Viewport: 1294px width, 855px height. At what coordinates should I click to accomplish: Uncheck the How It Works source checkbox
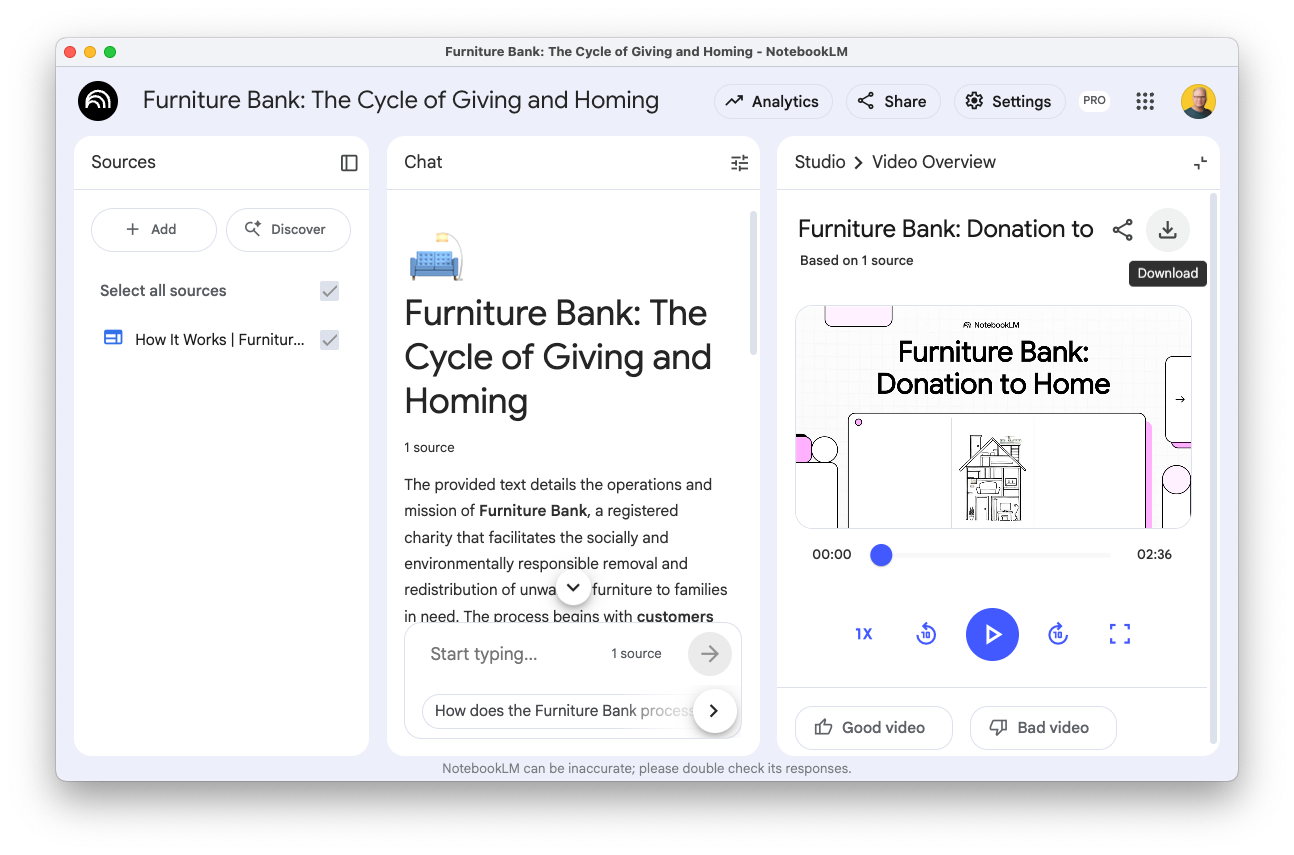(x=329, y=340)
